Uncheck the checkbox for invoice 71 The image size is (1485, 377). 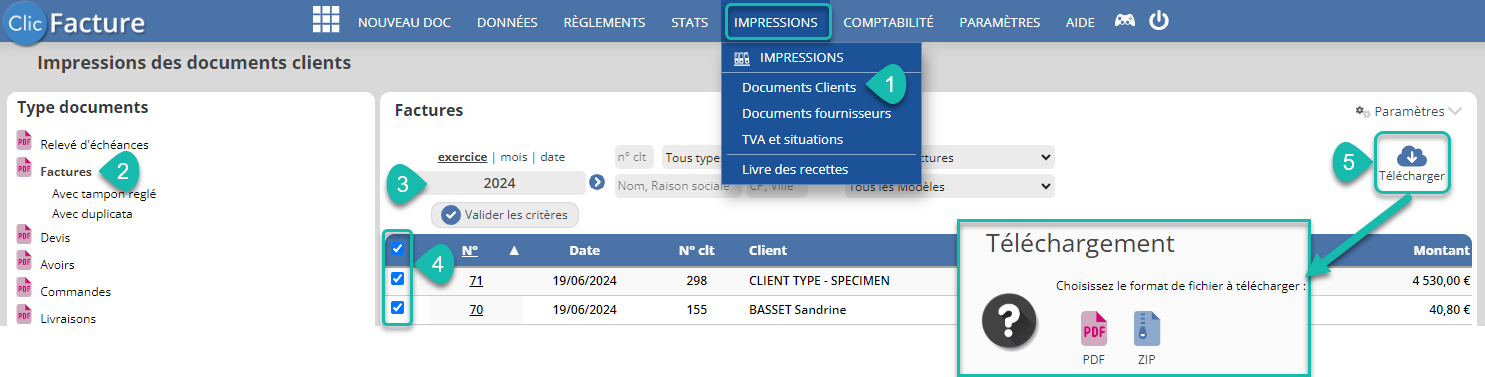(x=397, y=278)
